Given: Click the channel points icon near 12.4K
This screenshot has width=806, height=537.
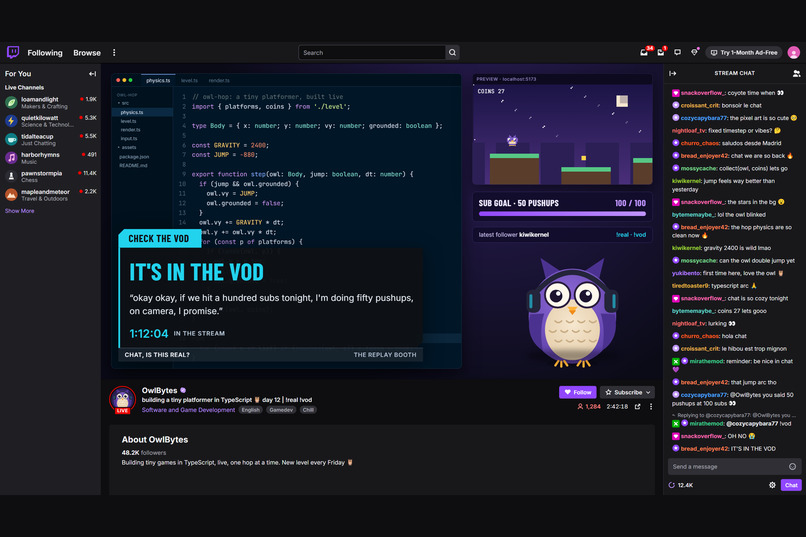Looking at the screenshot, I should 671,485.
